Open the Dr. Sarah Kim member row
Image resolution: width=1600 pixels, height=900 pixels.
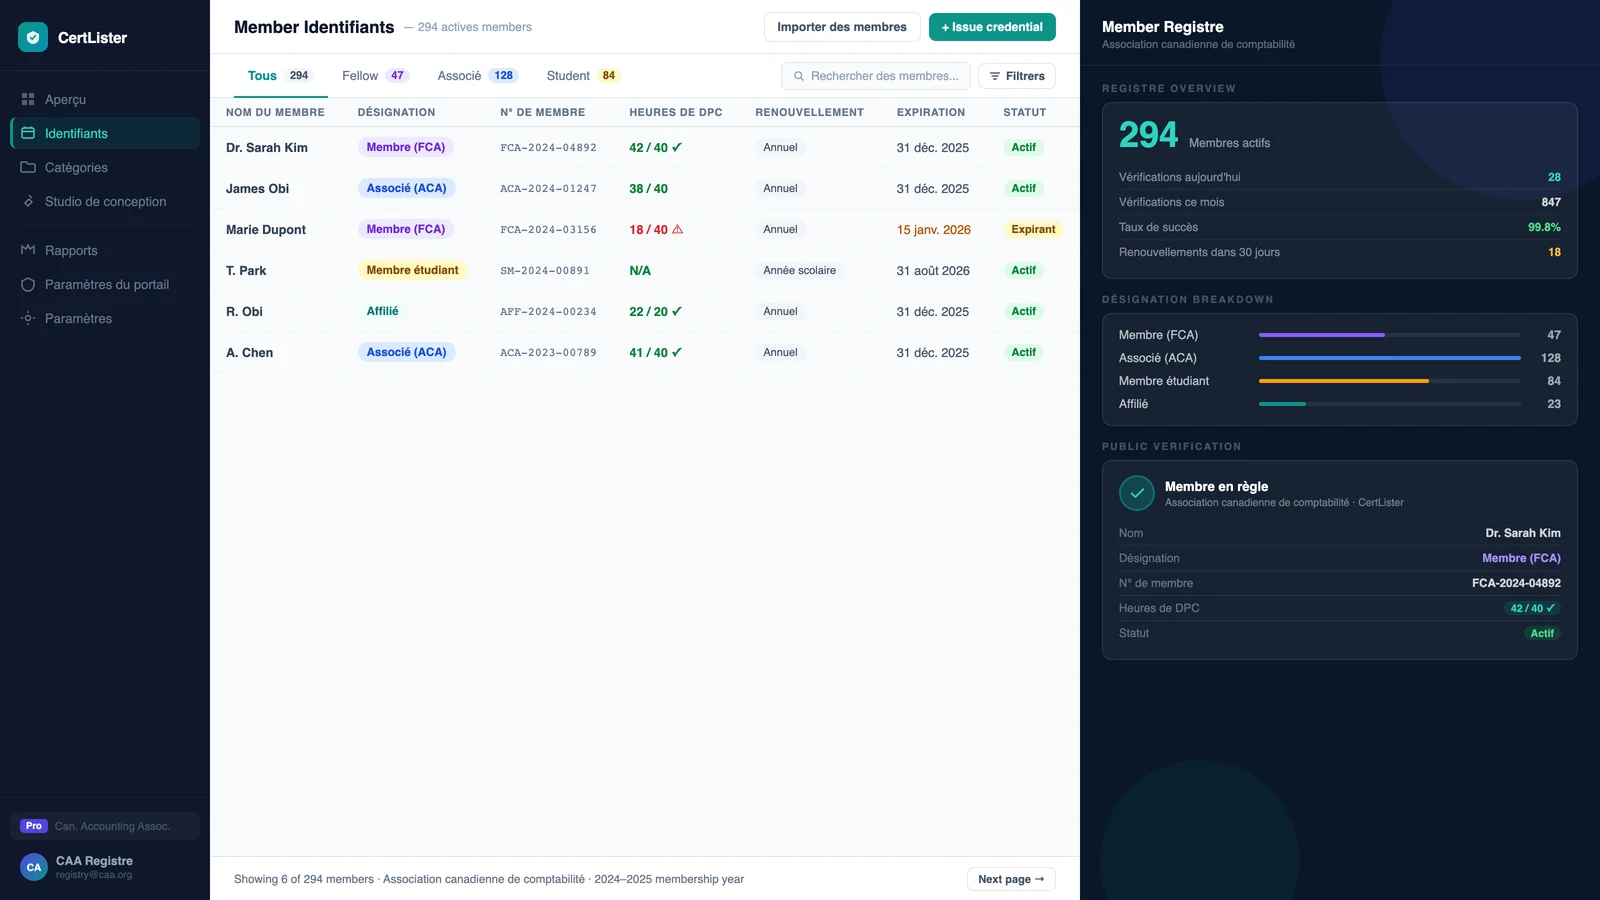pos(645,147)
